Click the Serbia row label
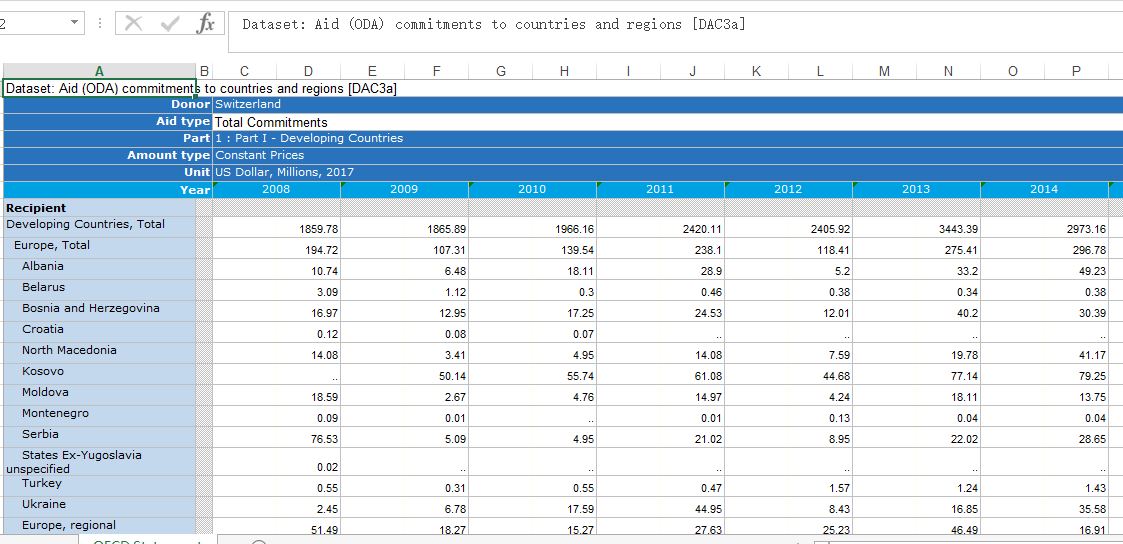The height and width of the screenshot is (544, 1123). coord(100,437)
